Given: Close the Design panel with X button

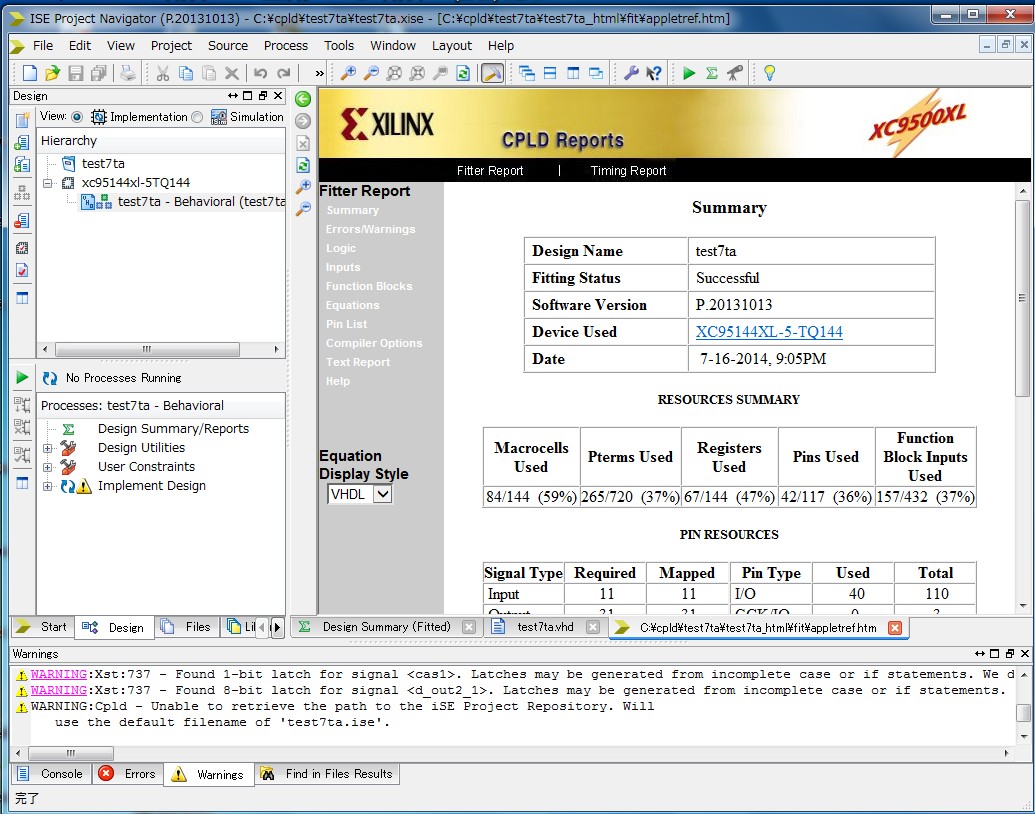Looking at the screenshot, I should click(279, 96).
